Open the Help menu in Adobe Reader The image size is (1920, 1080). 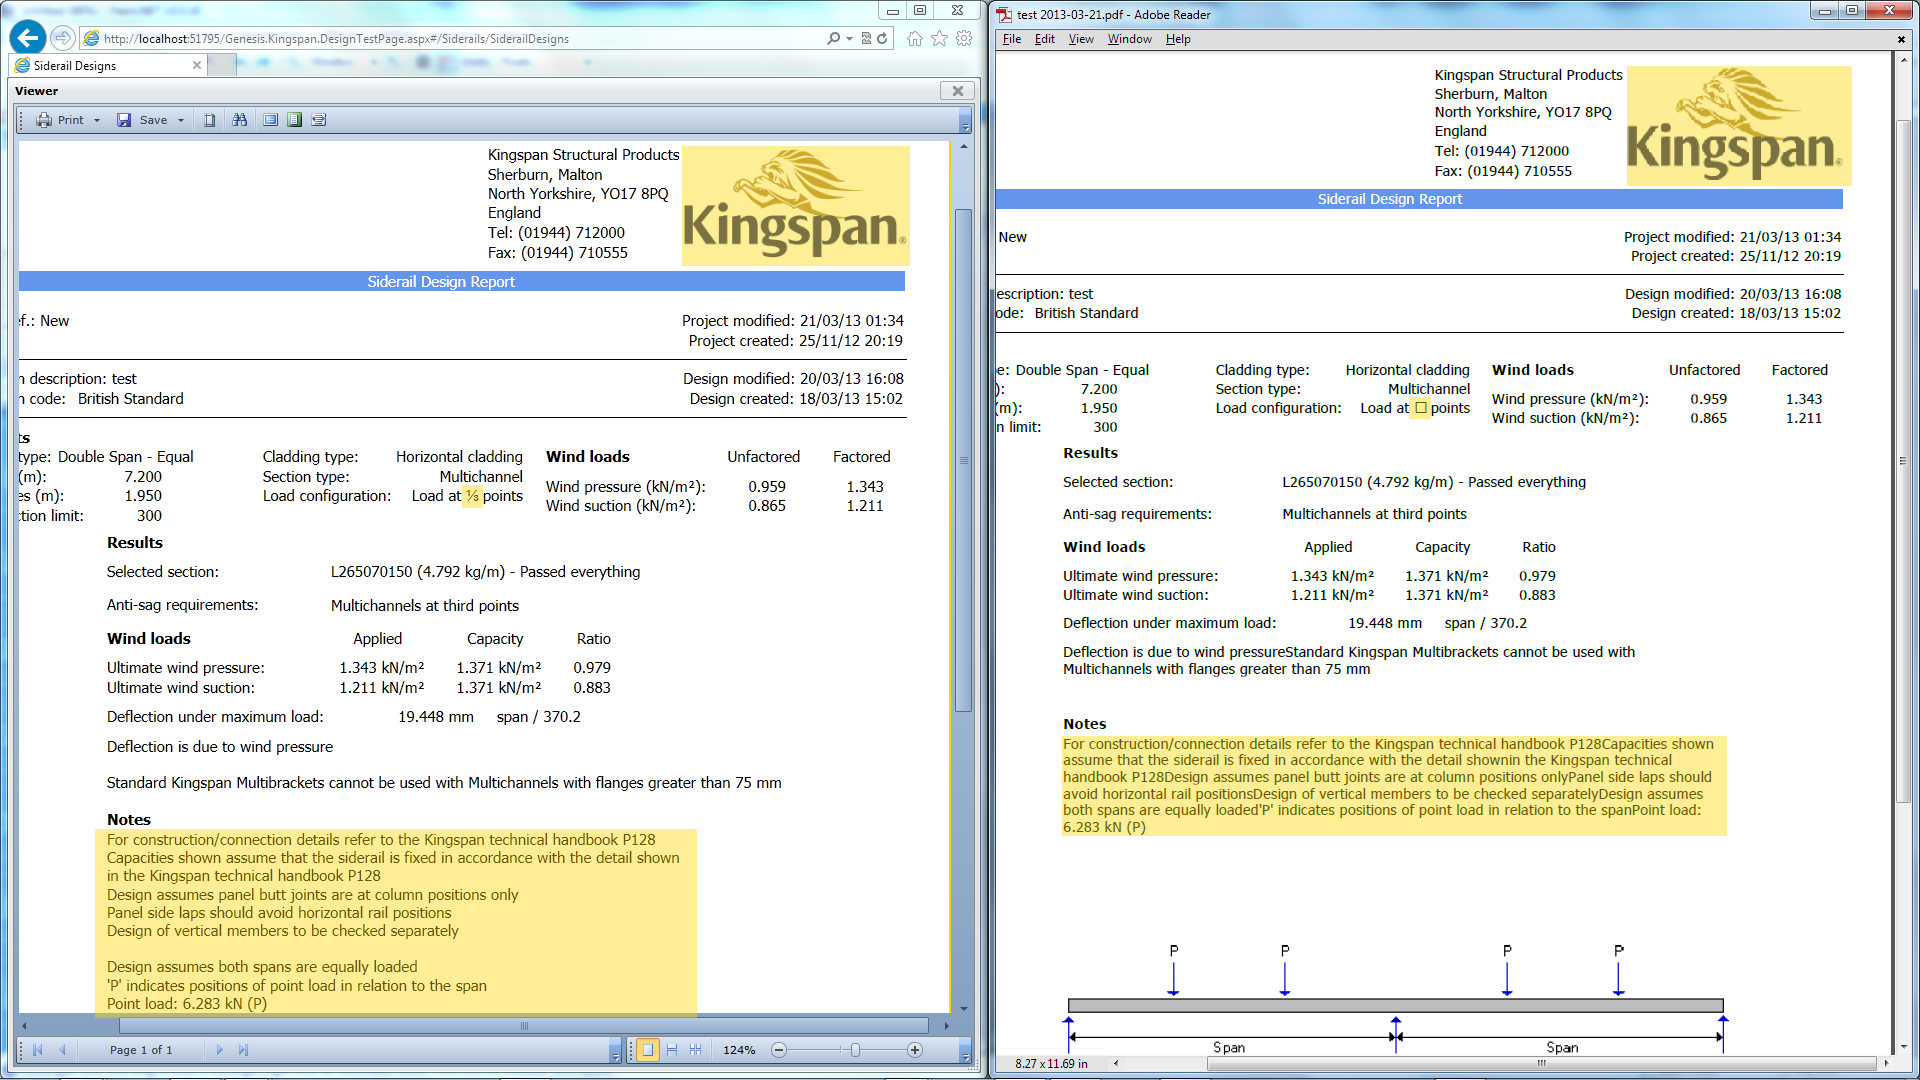[x=1178, y=39]
